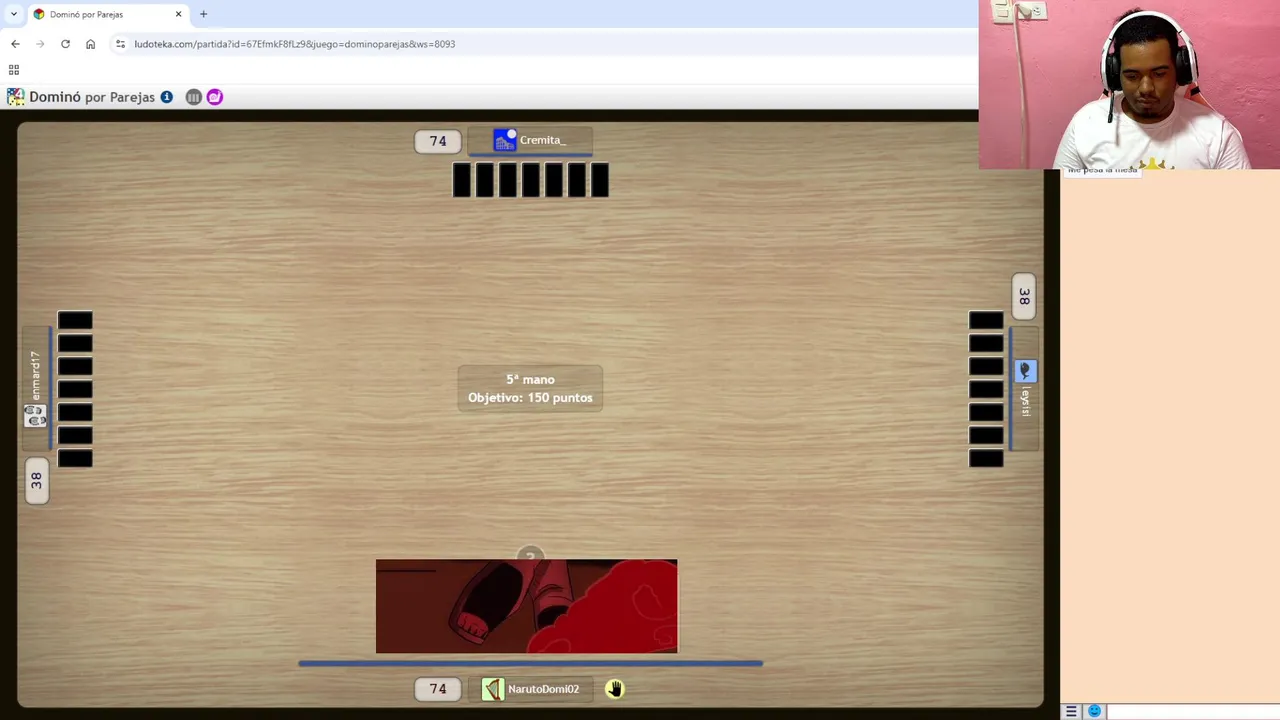Open the chat menu list icon

coord(1071,711)
